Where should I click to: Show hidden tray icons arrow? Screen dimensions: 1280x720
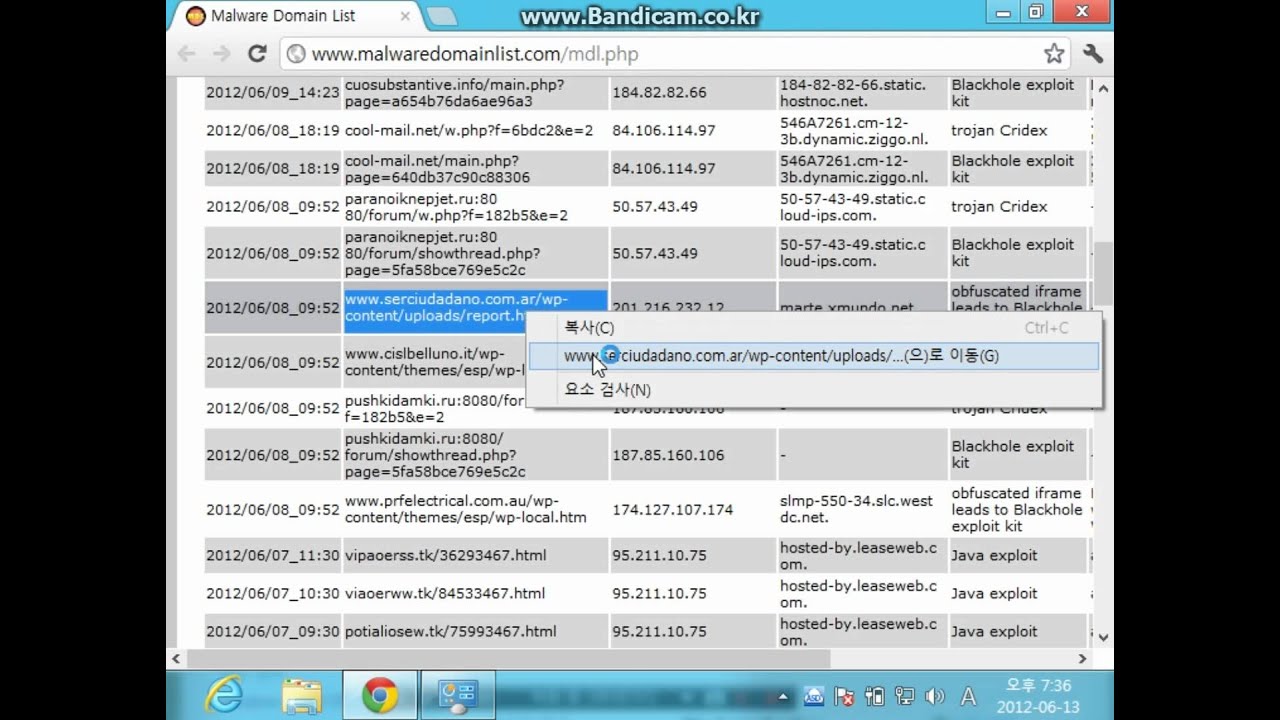click(x=783, y=697)
